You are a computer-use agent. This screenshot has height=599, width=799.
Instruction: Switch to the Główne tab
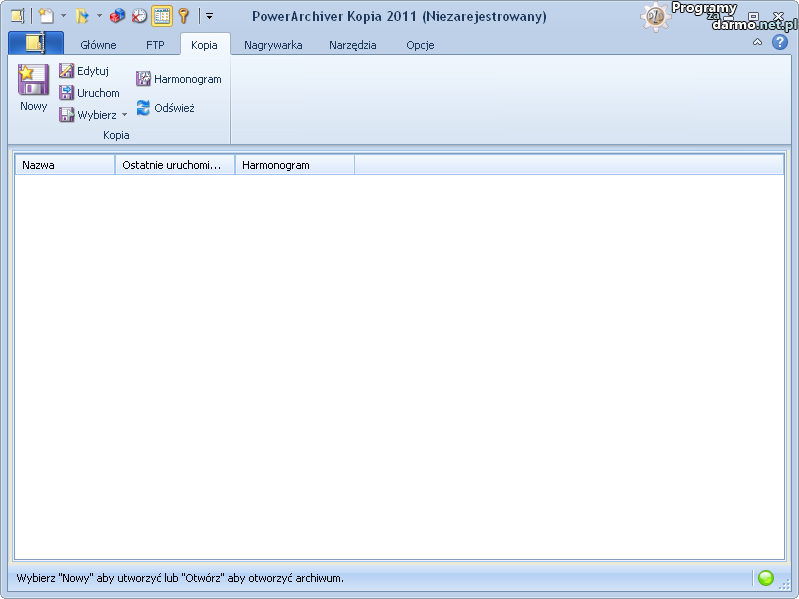98,45
